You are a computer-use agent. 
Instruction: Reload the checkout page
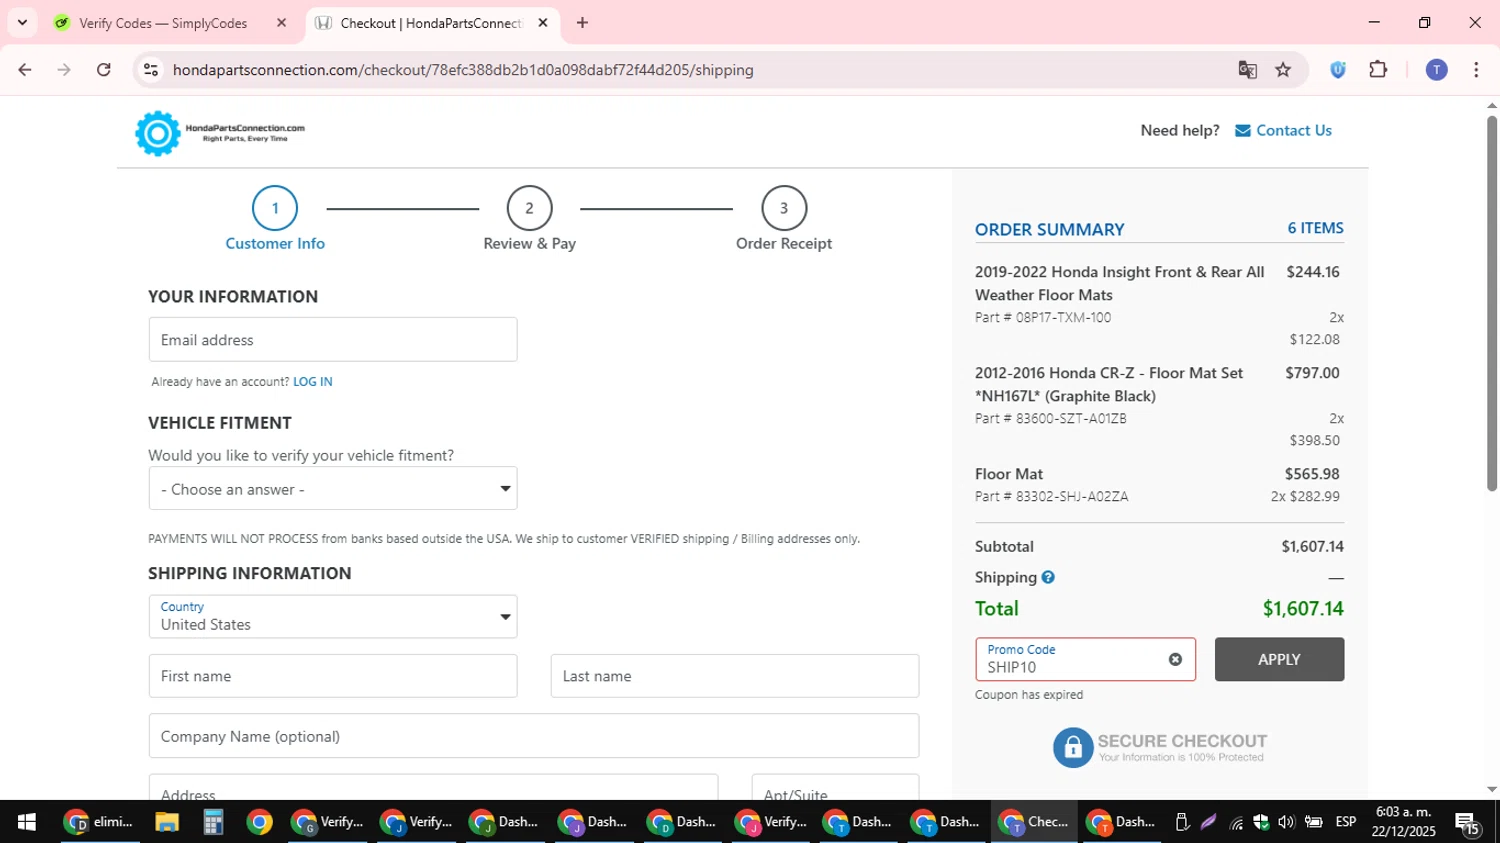[x=104, y=70]
